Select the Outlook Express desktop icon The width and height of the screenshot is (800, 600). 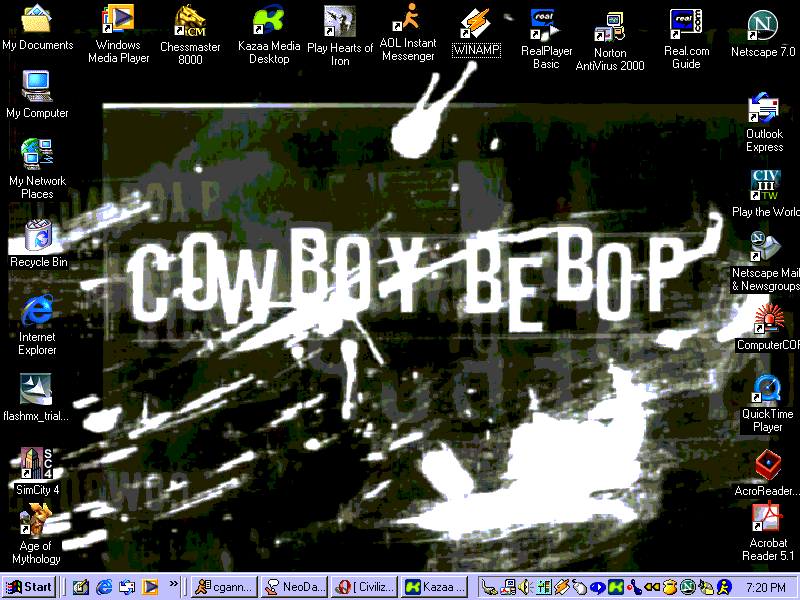coord(764,122)
